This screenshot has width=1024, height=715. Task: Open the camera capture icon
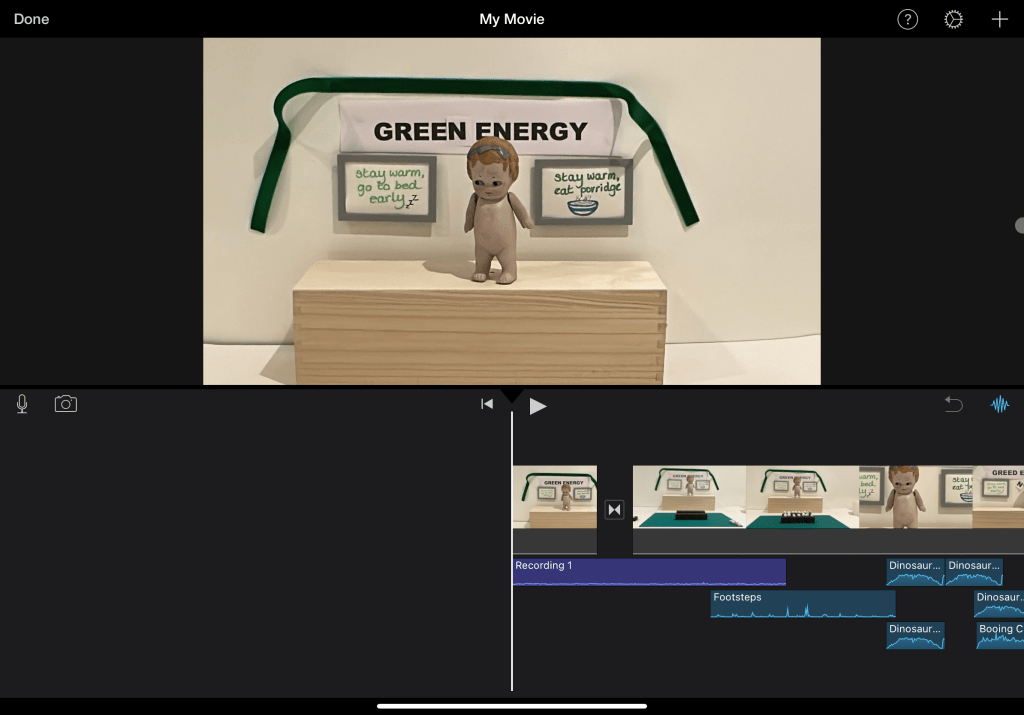(66, 404)
